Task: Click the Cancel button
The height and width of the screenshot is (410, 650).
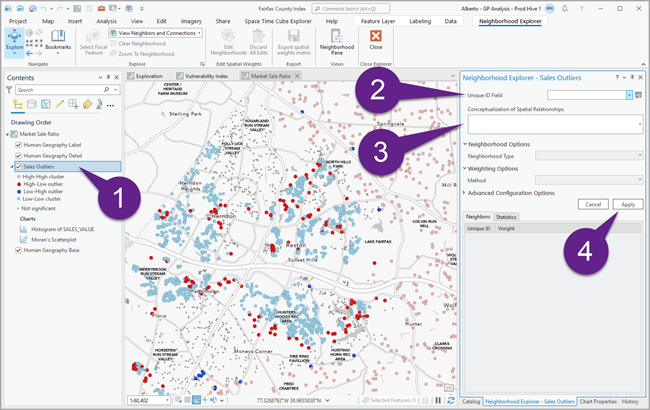Action: (x=592, y=203)
